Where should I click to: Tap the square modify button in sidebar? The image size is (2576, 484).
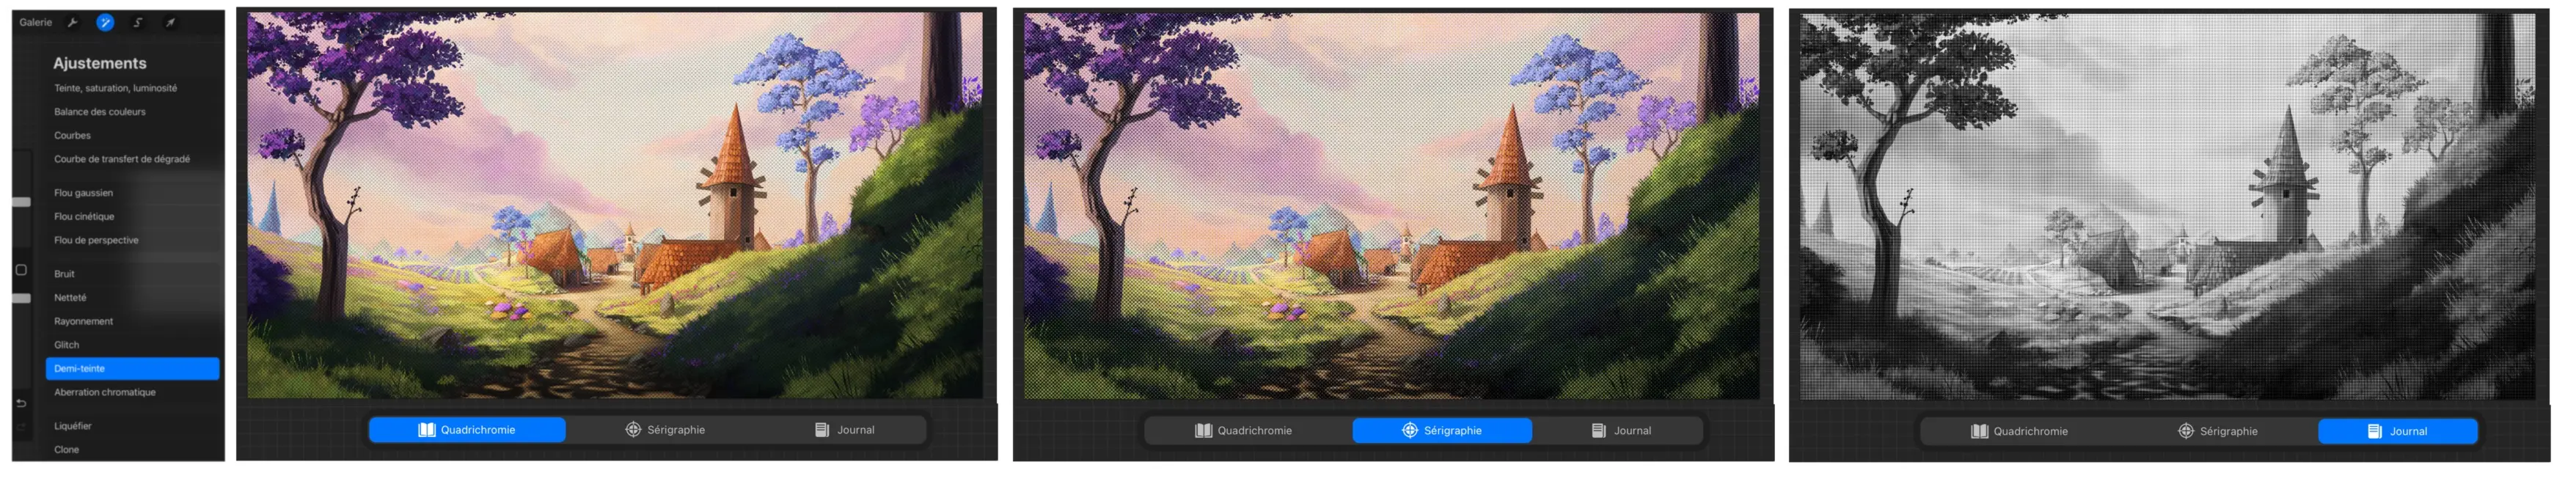(21, 270)
